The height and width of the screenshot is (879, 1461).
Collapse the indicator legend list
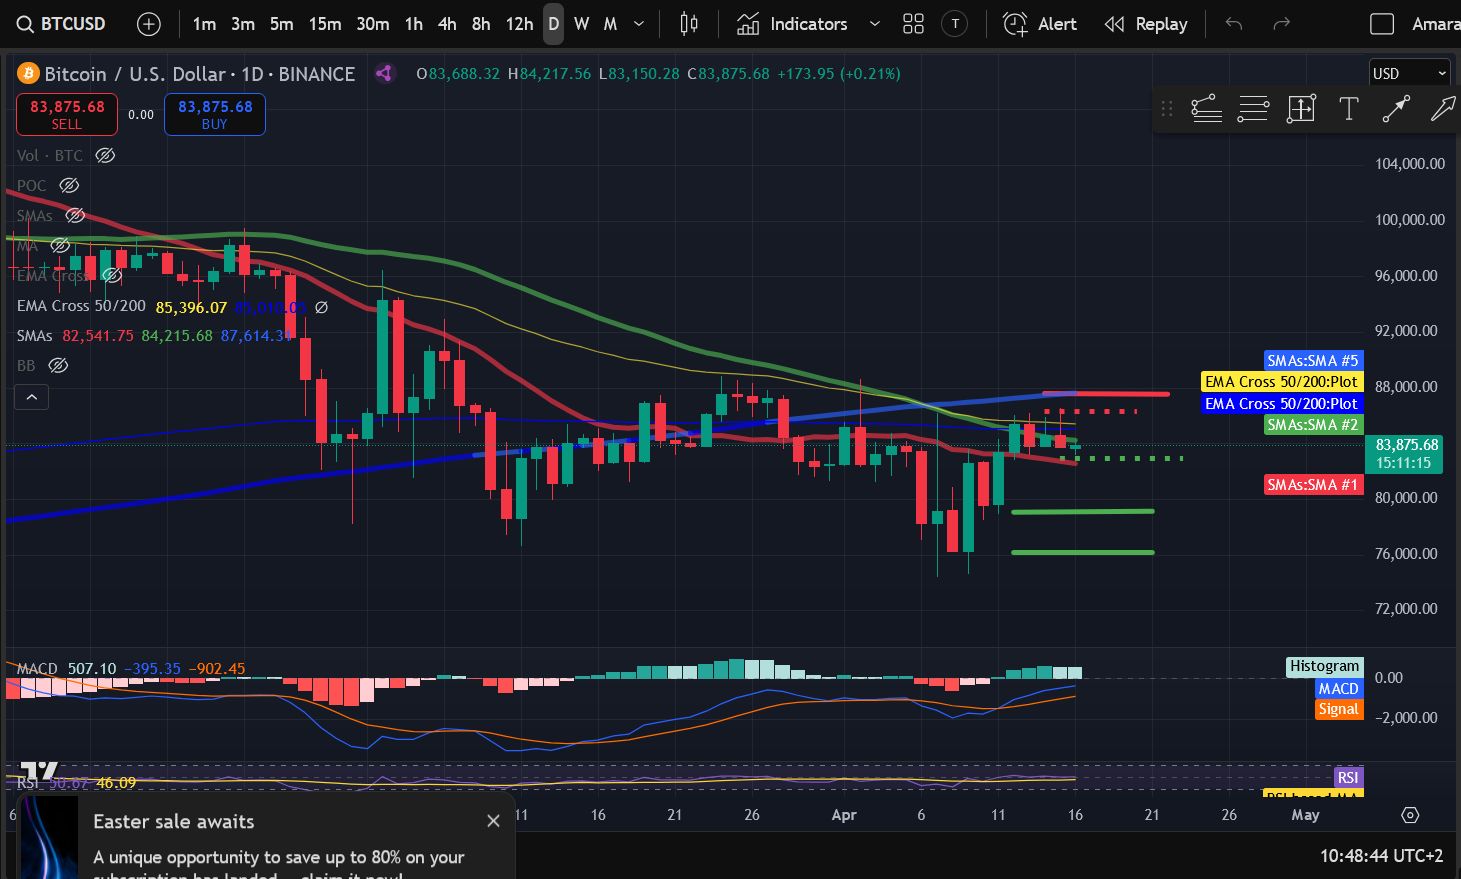pyautogui.click(x=31, y=397)
